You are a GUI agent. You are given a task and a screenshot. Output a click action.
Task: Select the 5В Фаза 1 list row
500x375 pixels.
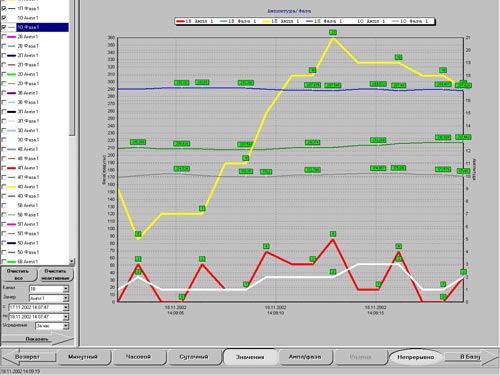click(x=35, y=215)
